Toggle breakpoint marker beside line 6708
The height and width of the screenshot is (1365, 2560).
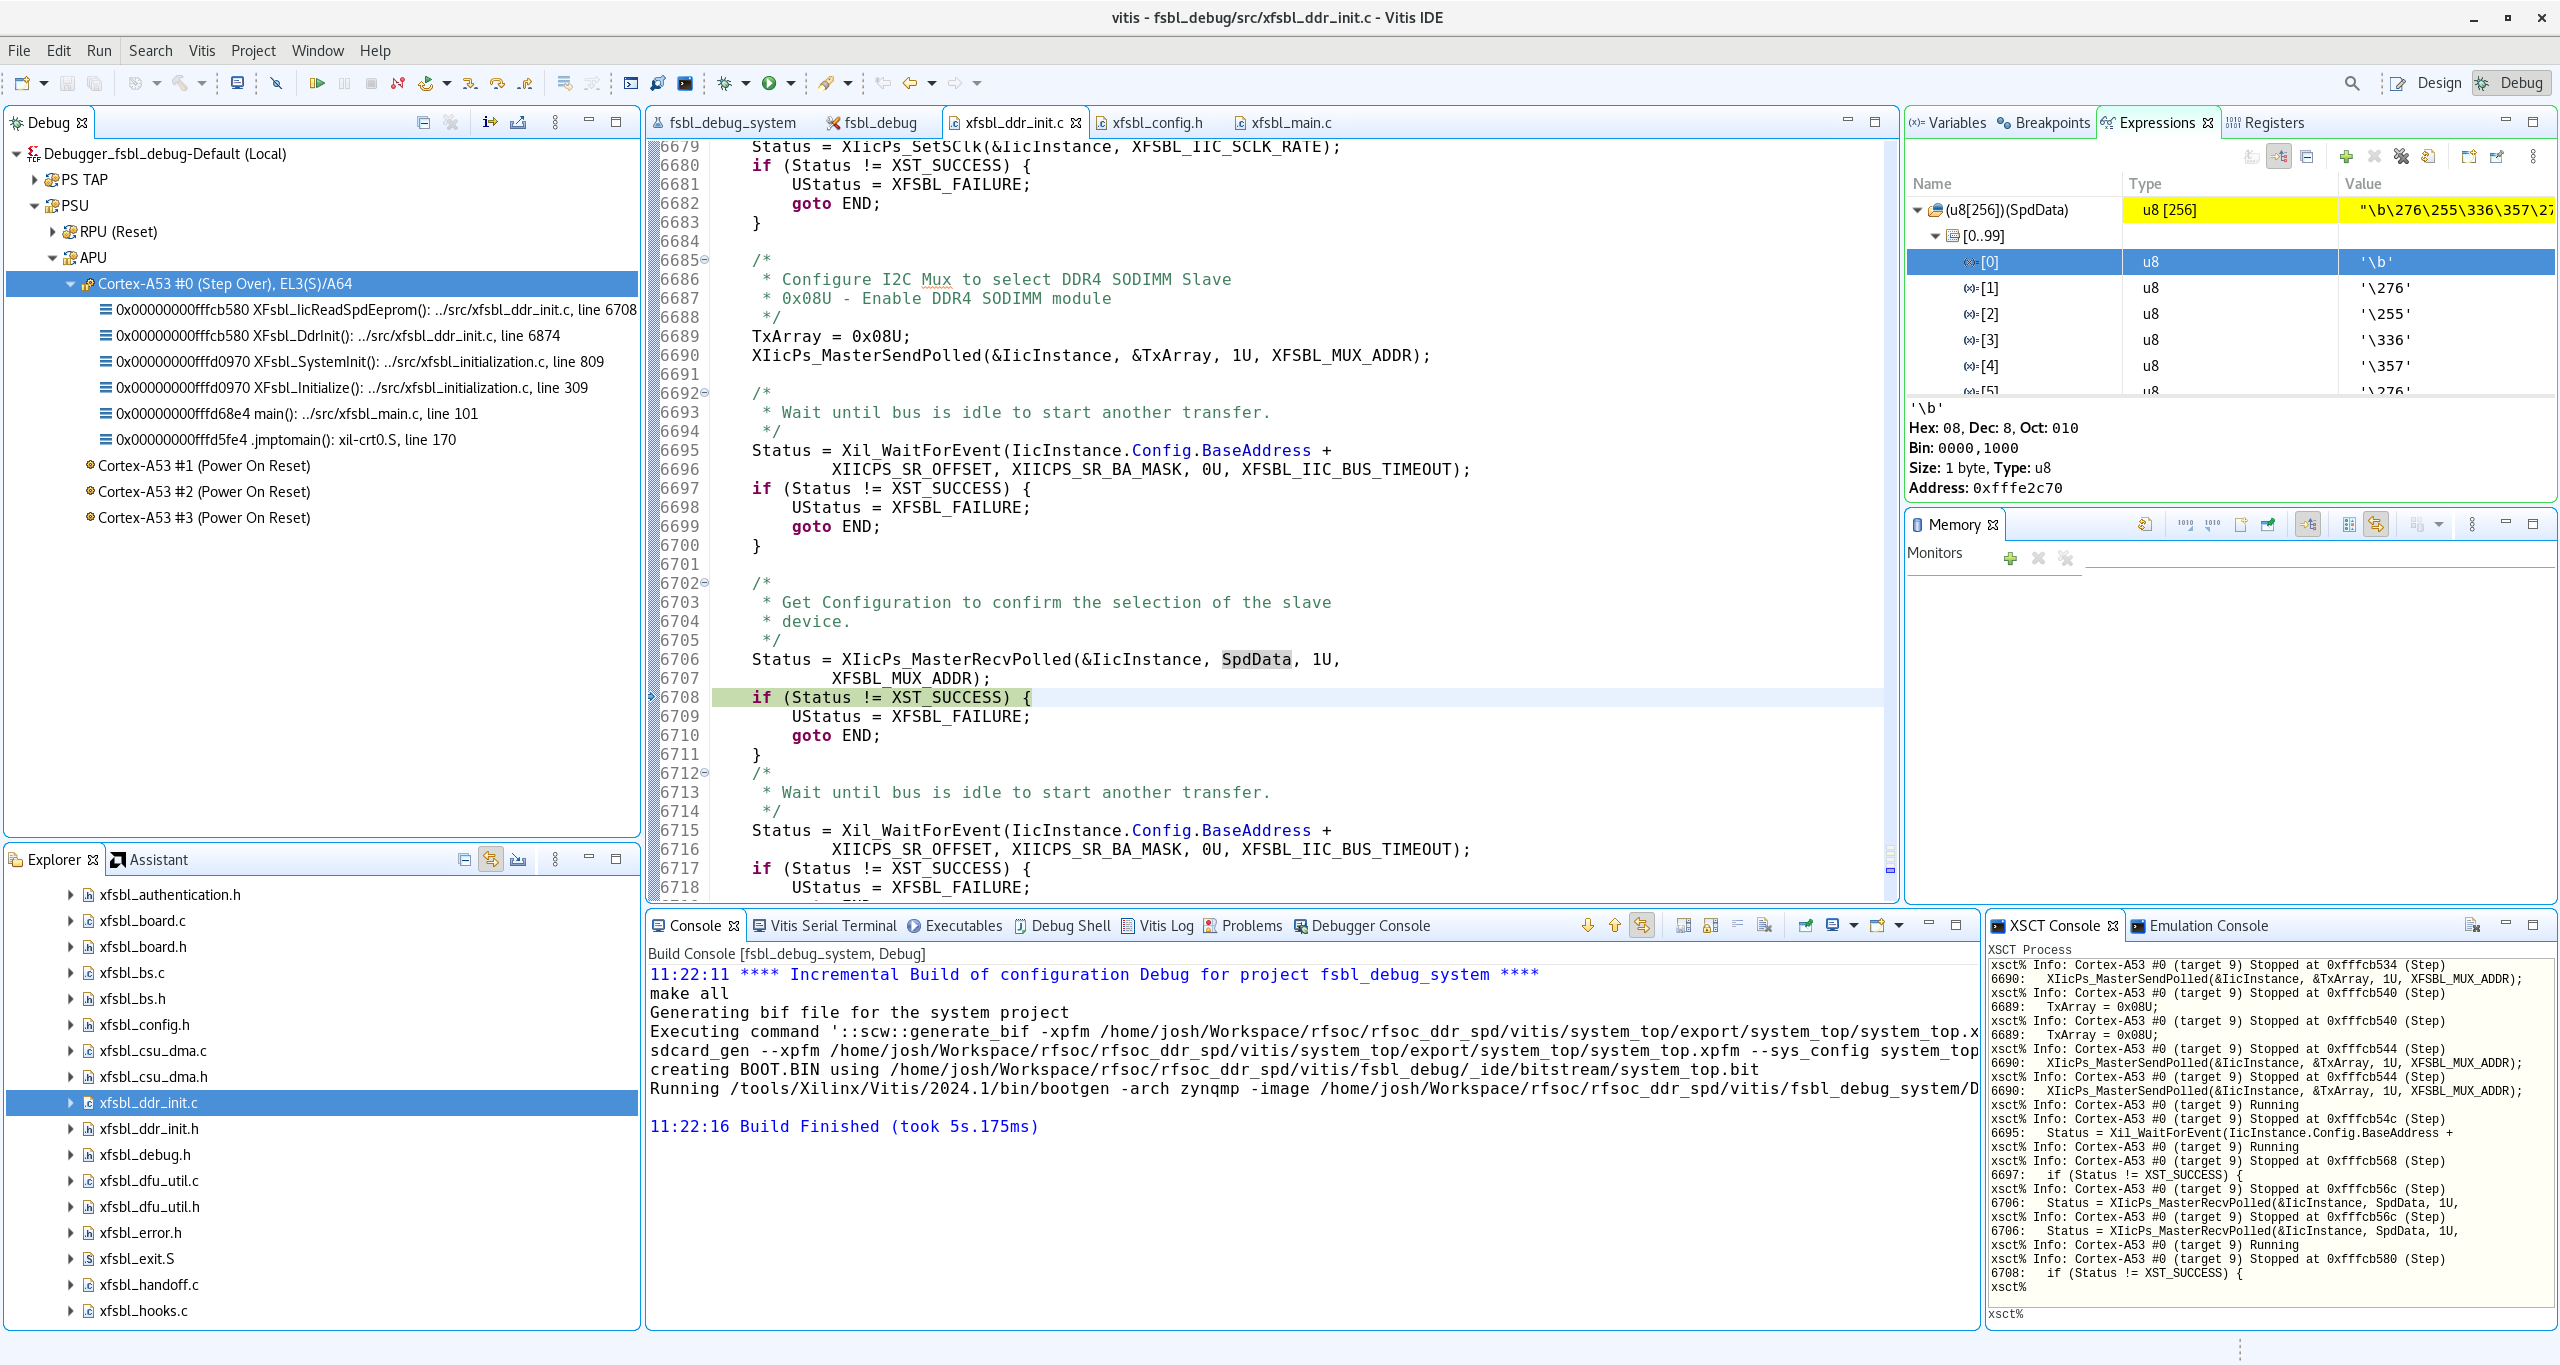tap(652, 697)
